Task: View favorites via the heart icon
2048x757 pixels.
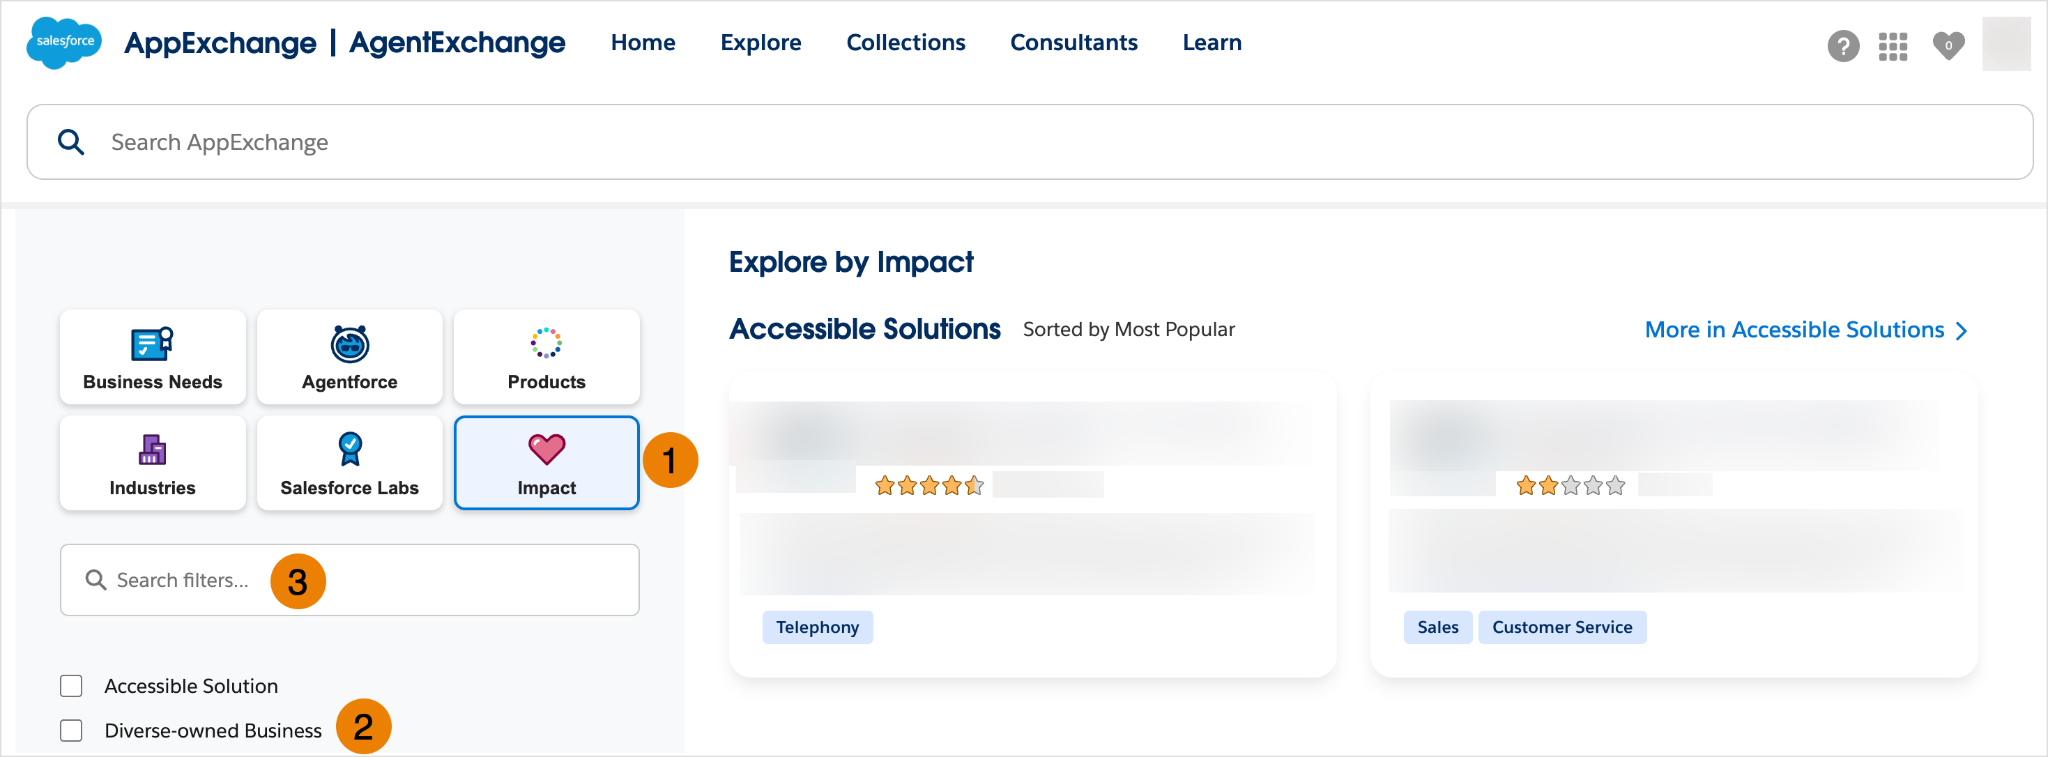Action: click(1948, 45)
